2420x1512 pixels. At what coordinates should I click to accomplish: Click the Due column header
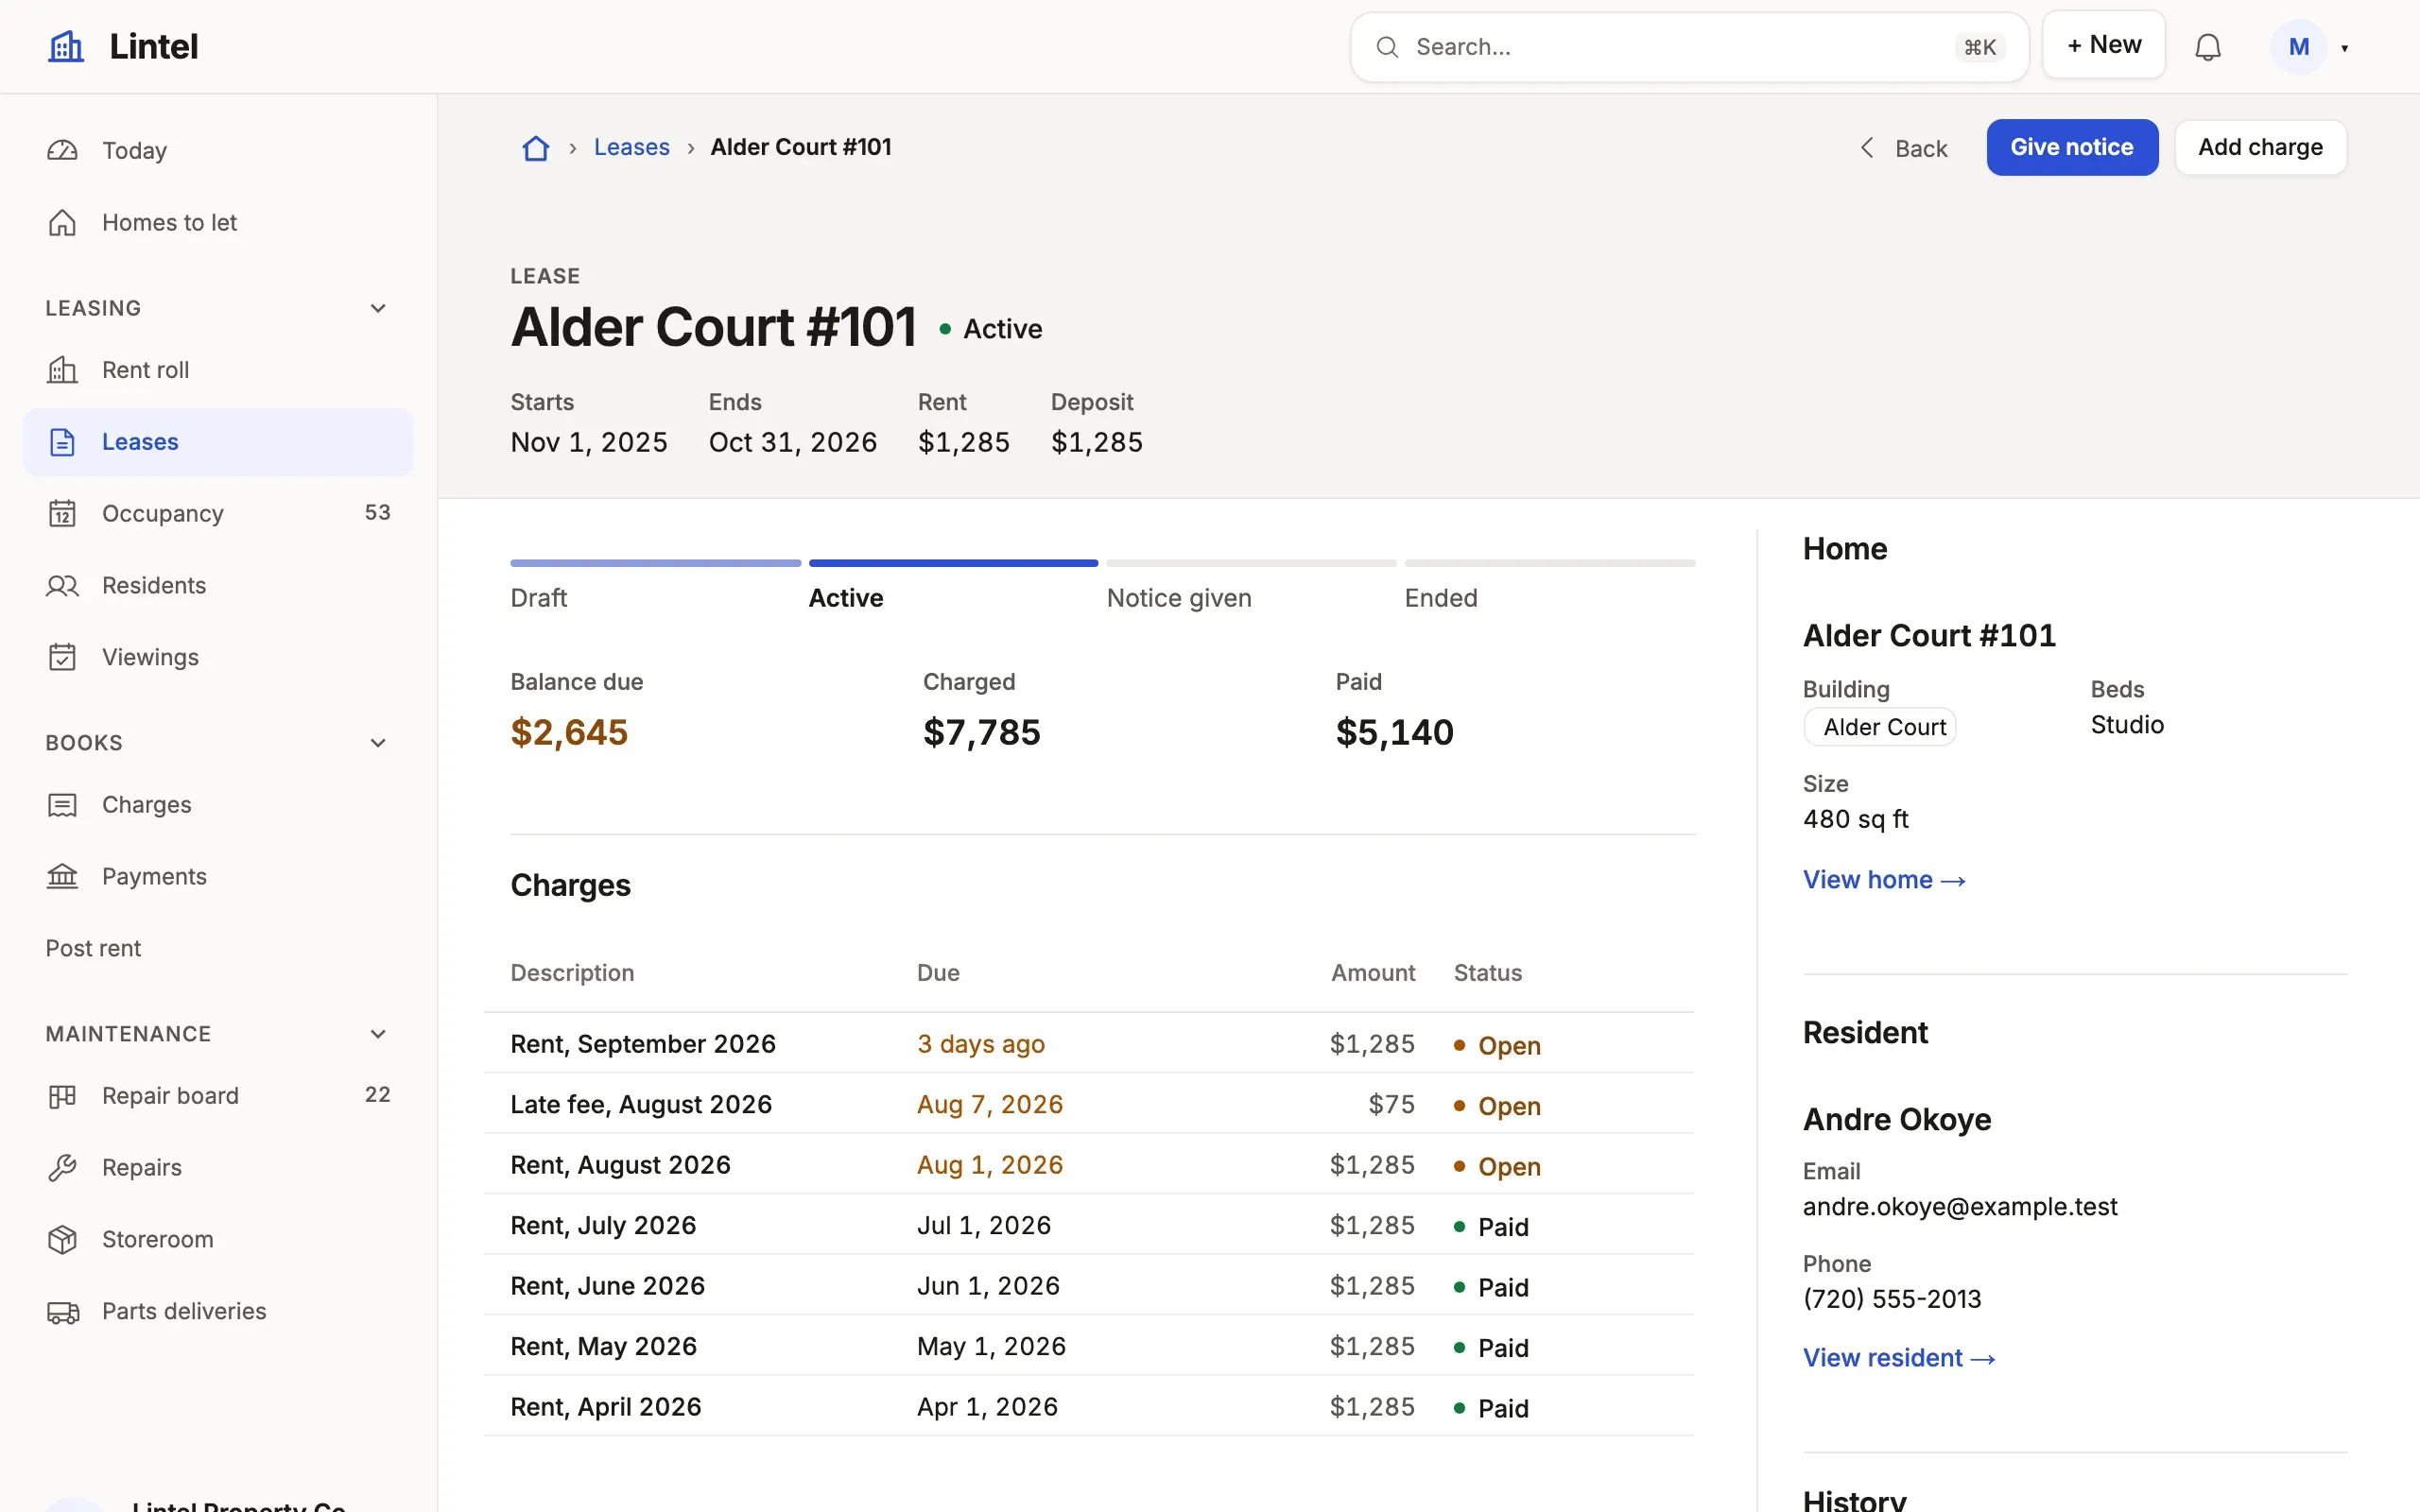pyautogui.click(x=938, y=973)
